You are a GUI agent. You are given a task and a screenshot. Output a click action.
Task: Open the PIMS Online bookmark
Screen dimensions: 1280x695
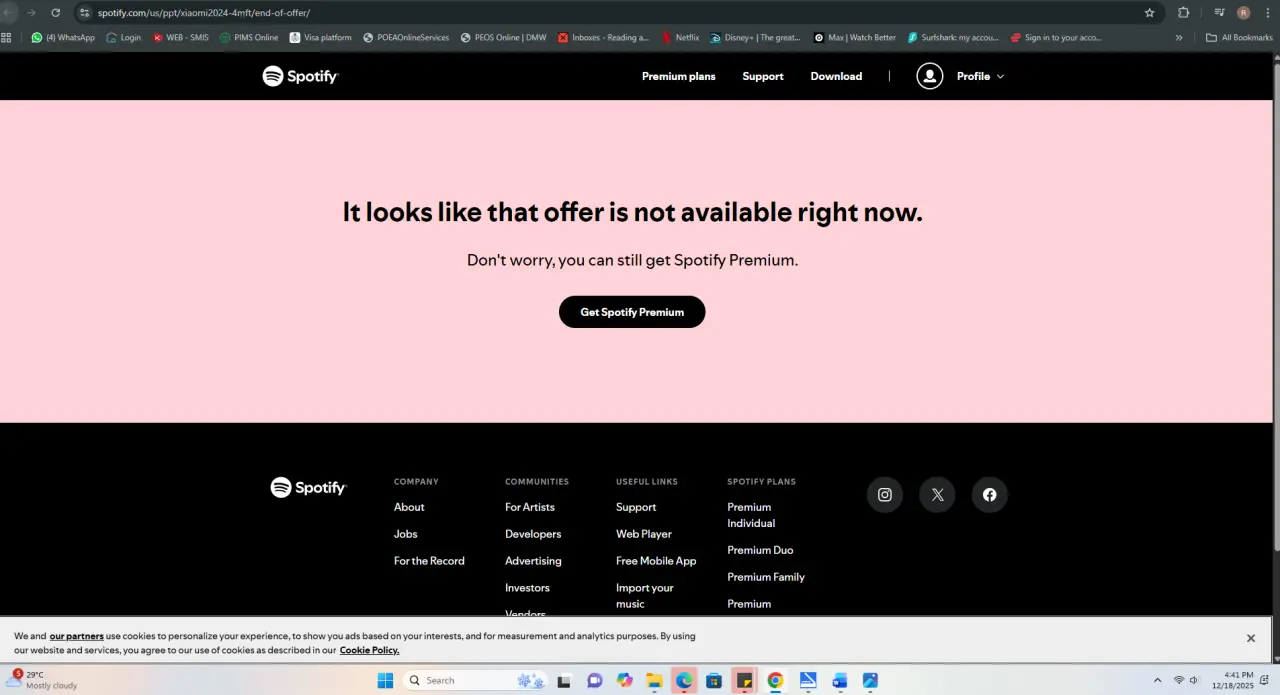pos(249,37)
